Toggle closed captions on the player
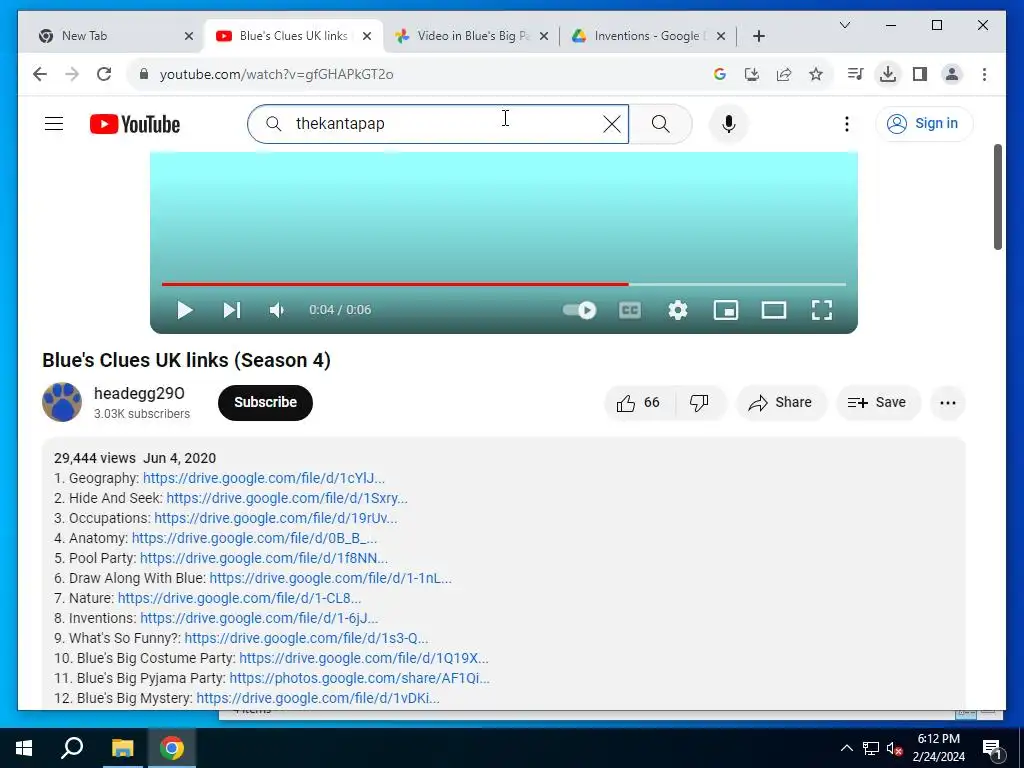The width and height of the screenshot is (1024, 768). (630, 310)
